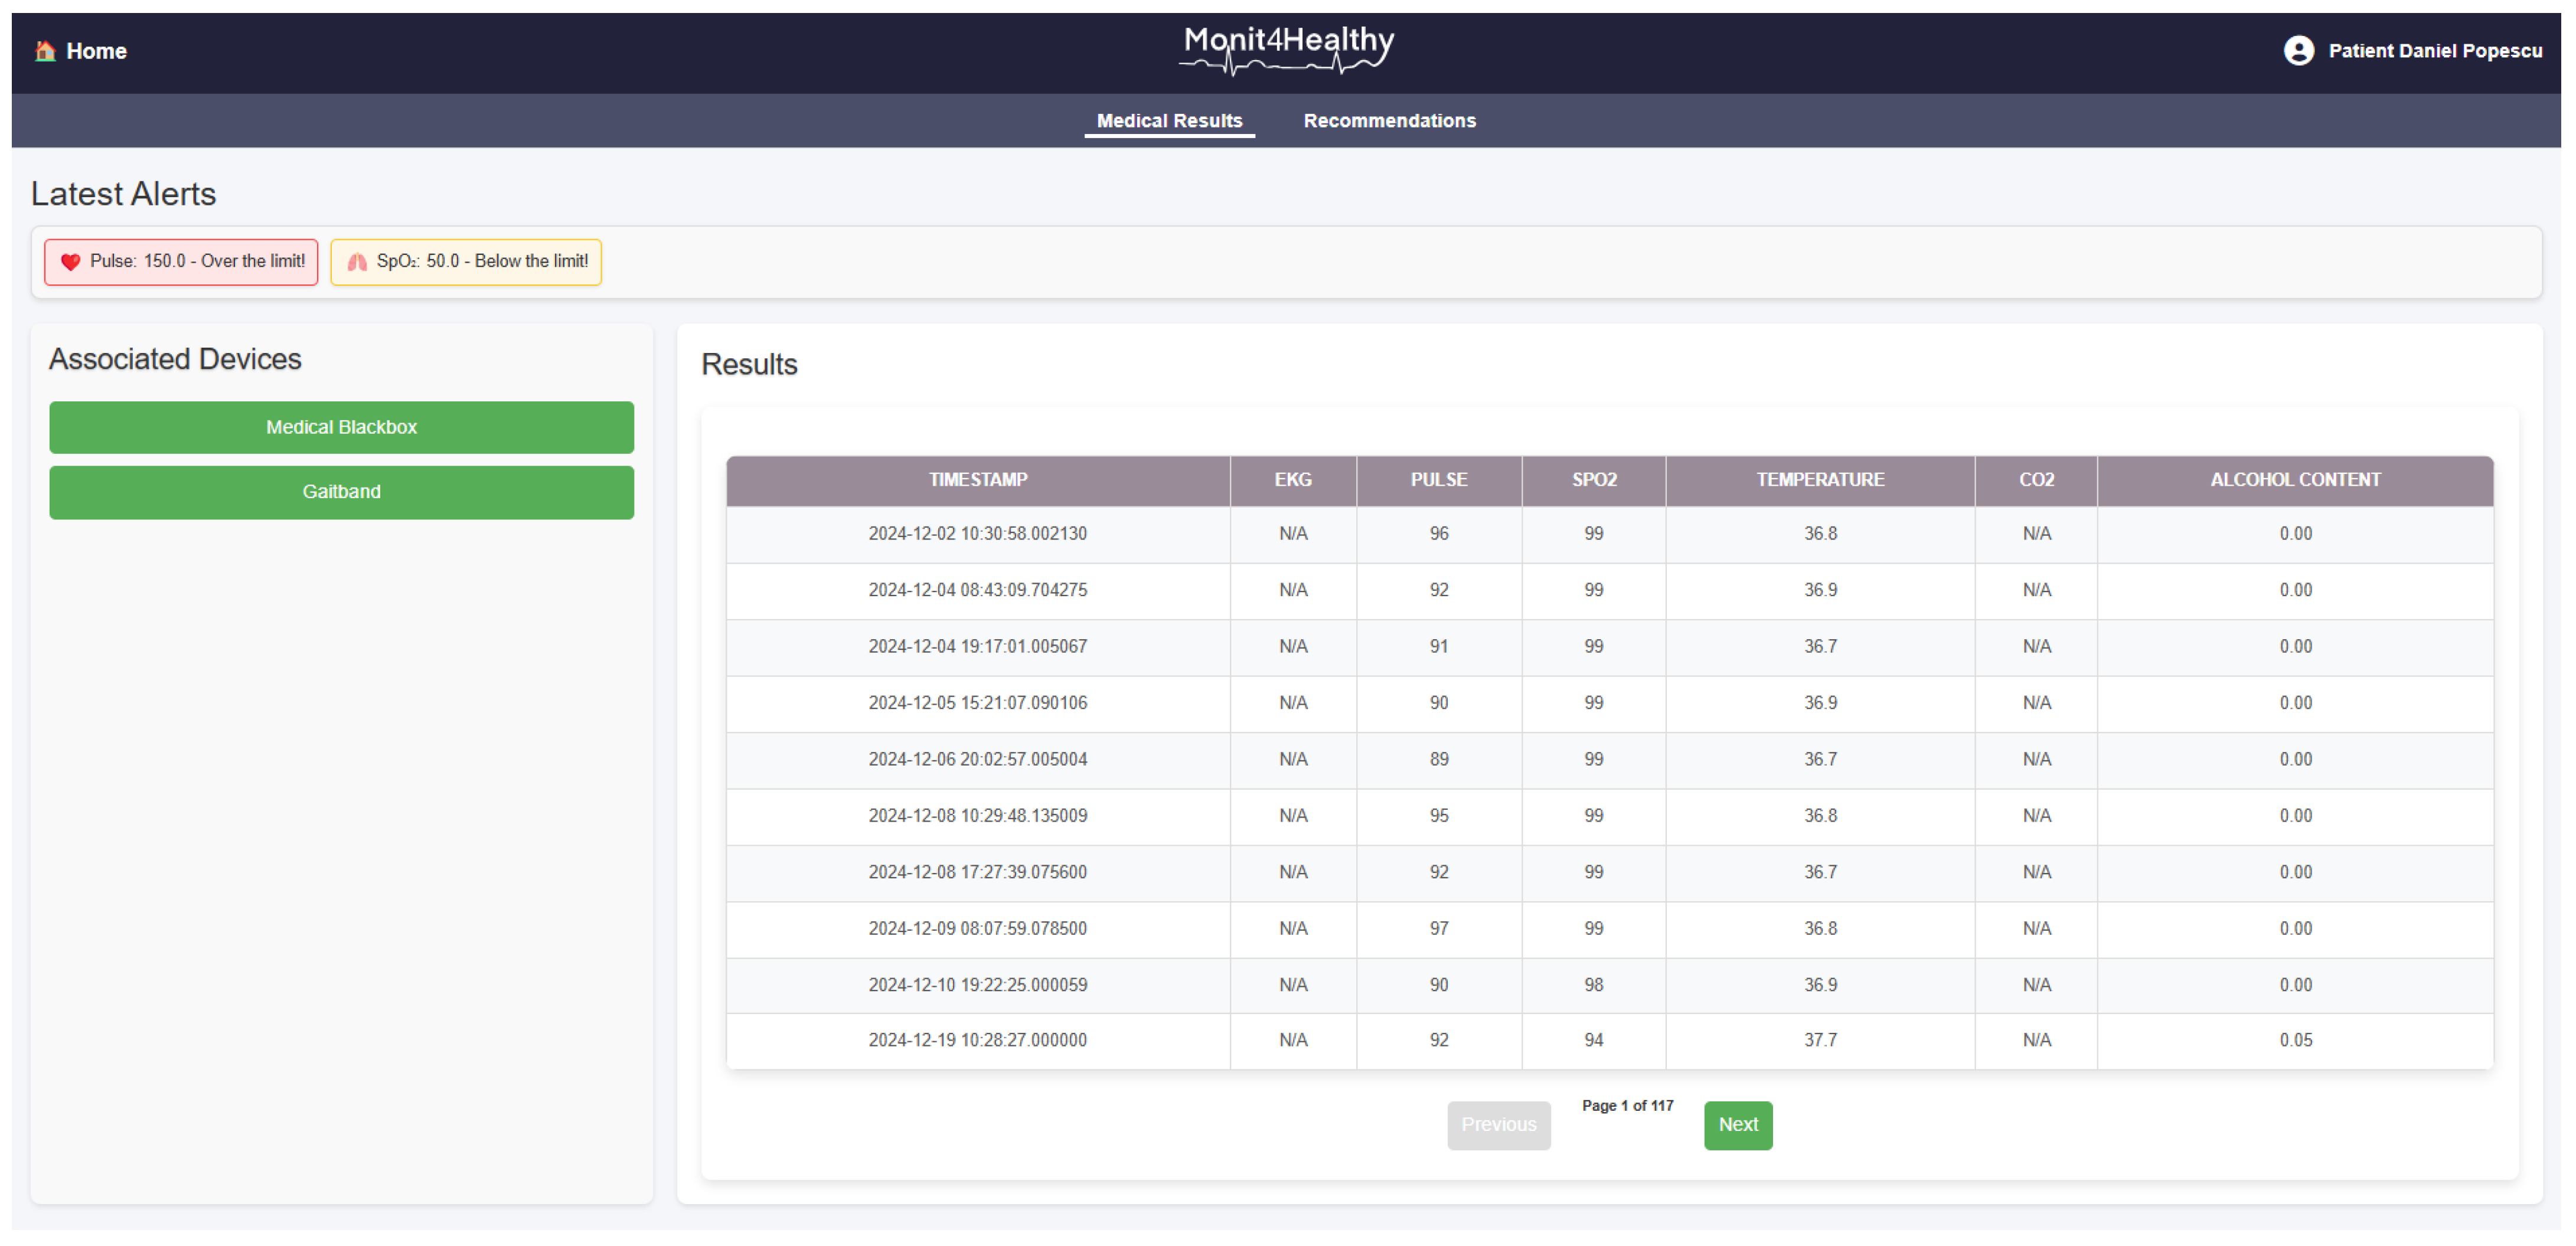Click the TIMESTAMP column header
This screenshot has width=2576, height=1246.
(977, 480)
